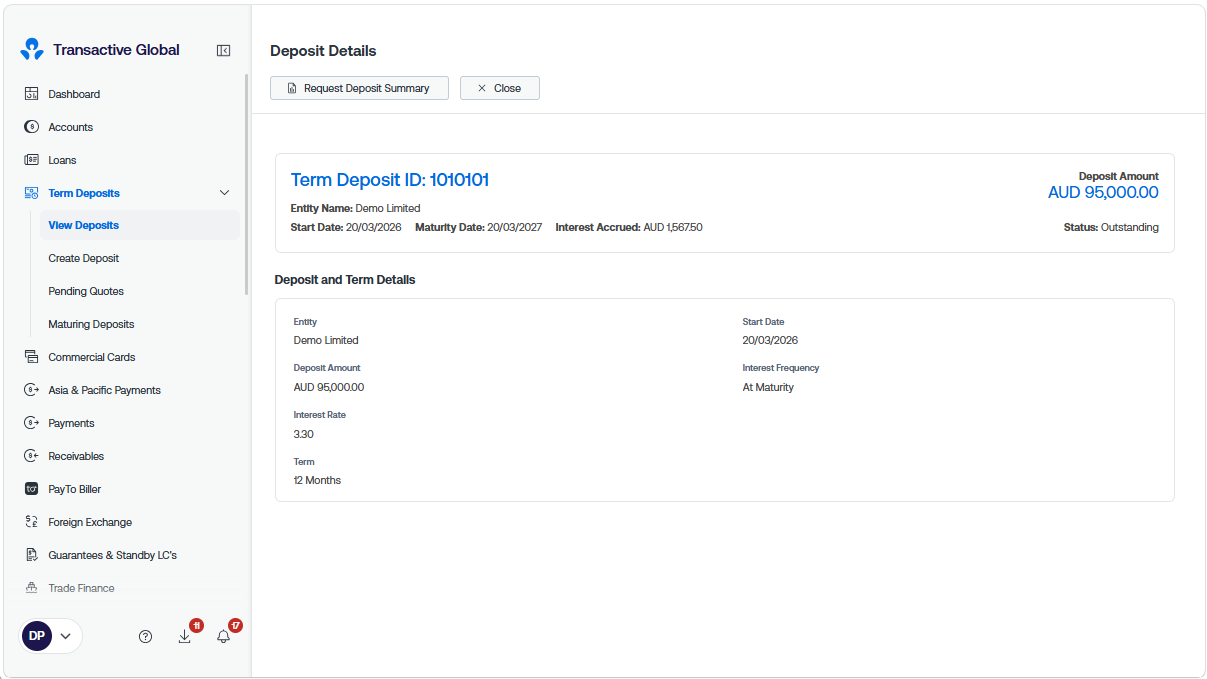Collapse the sidebar panel icon

(x=224, y=50)
